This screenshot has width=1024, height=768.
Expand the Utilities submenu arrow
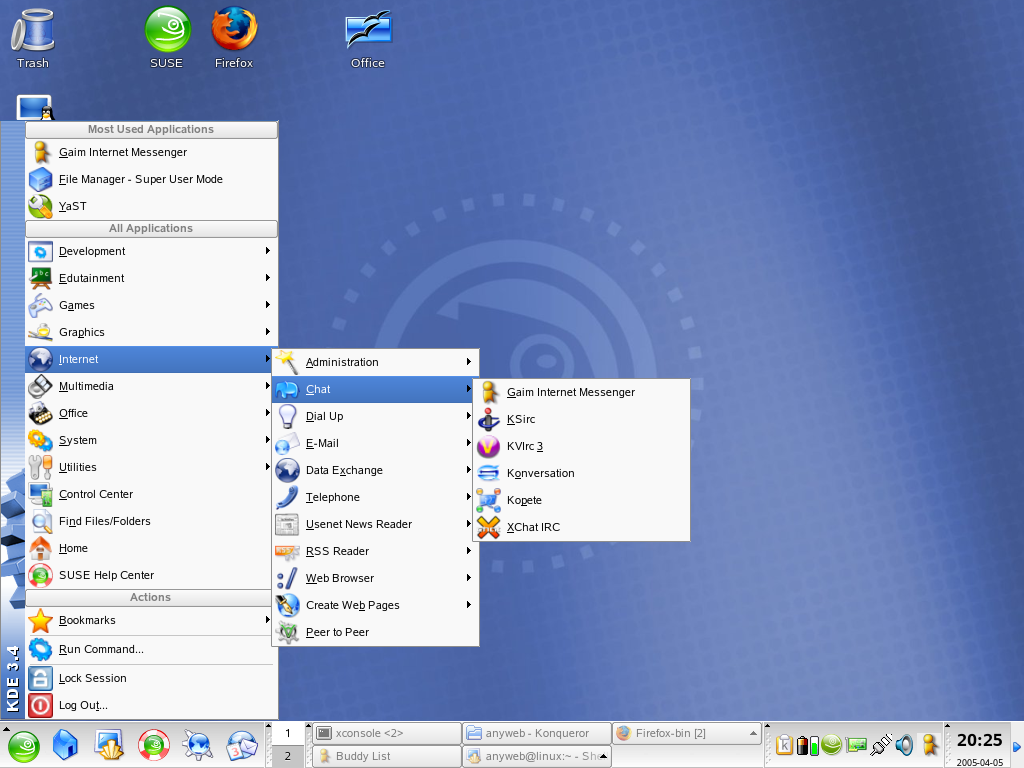click(268, 467)
